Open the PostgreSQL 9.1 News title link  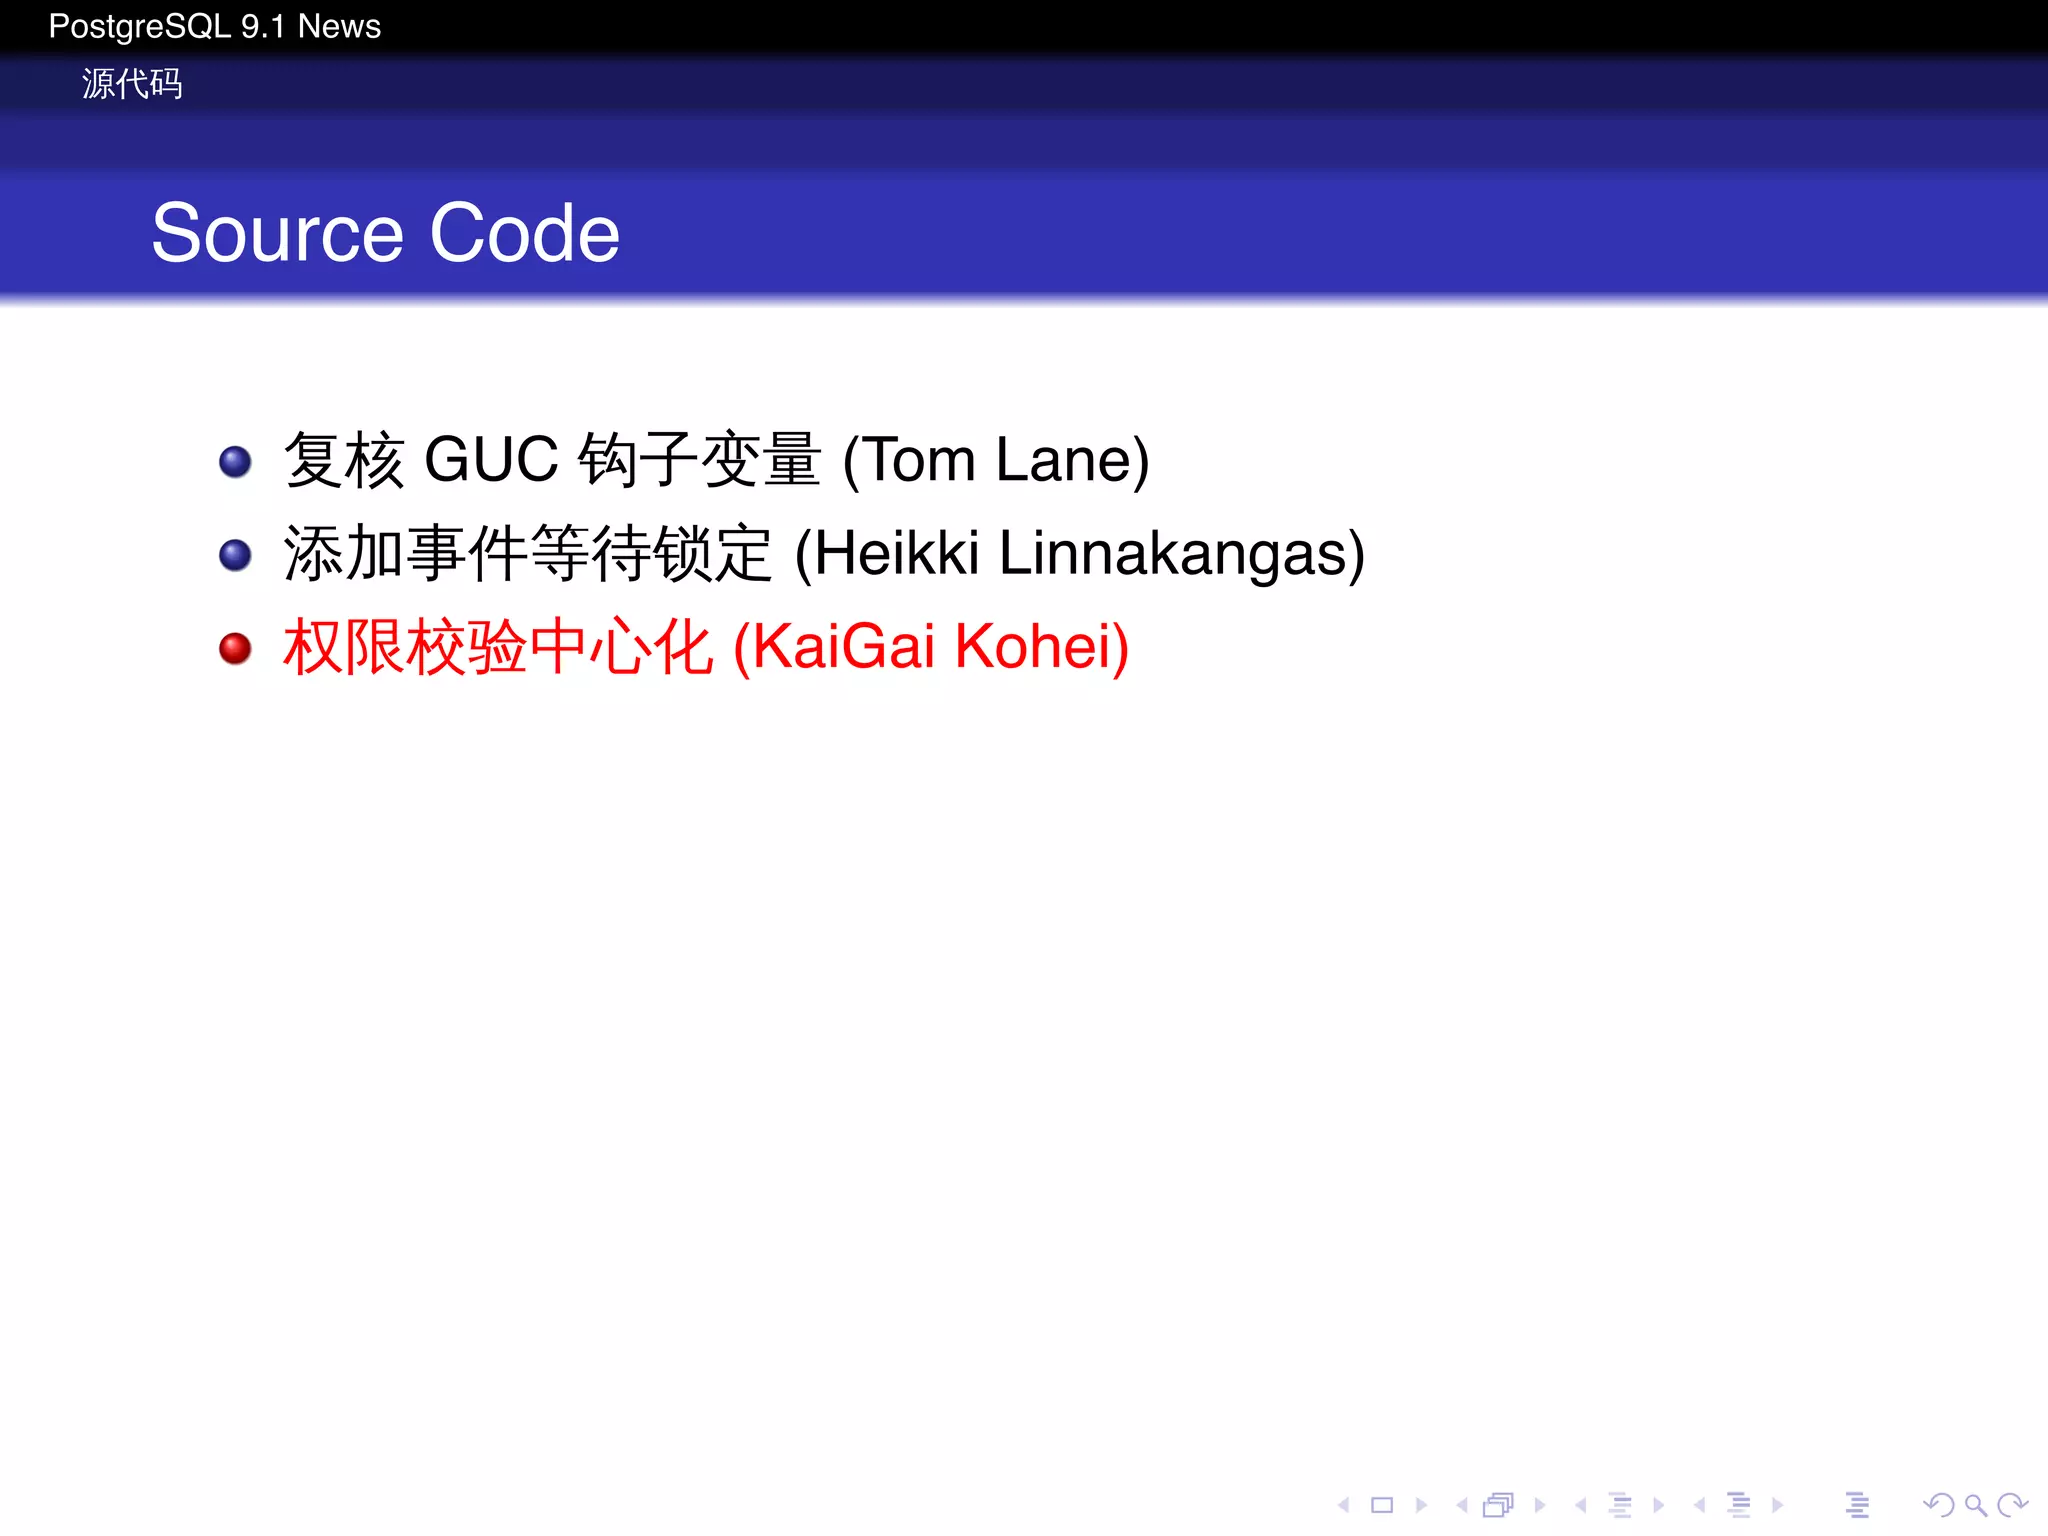pos(215,27)
